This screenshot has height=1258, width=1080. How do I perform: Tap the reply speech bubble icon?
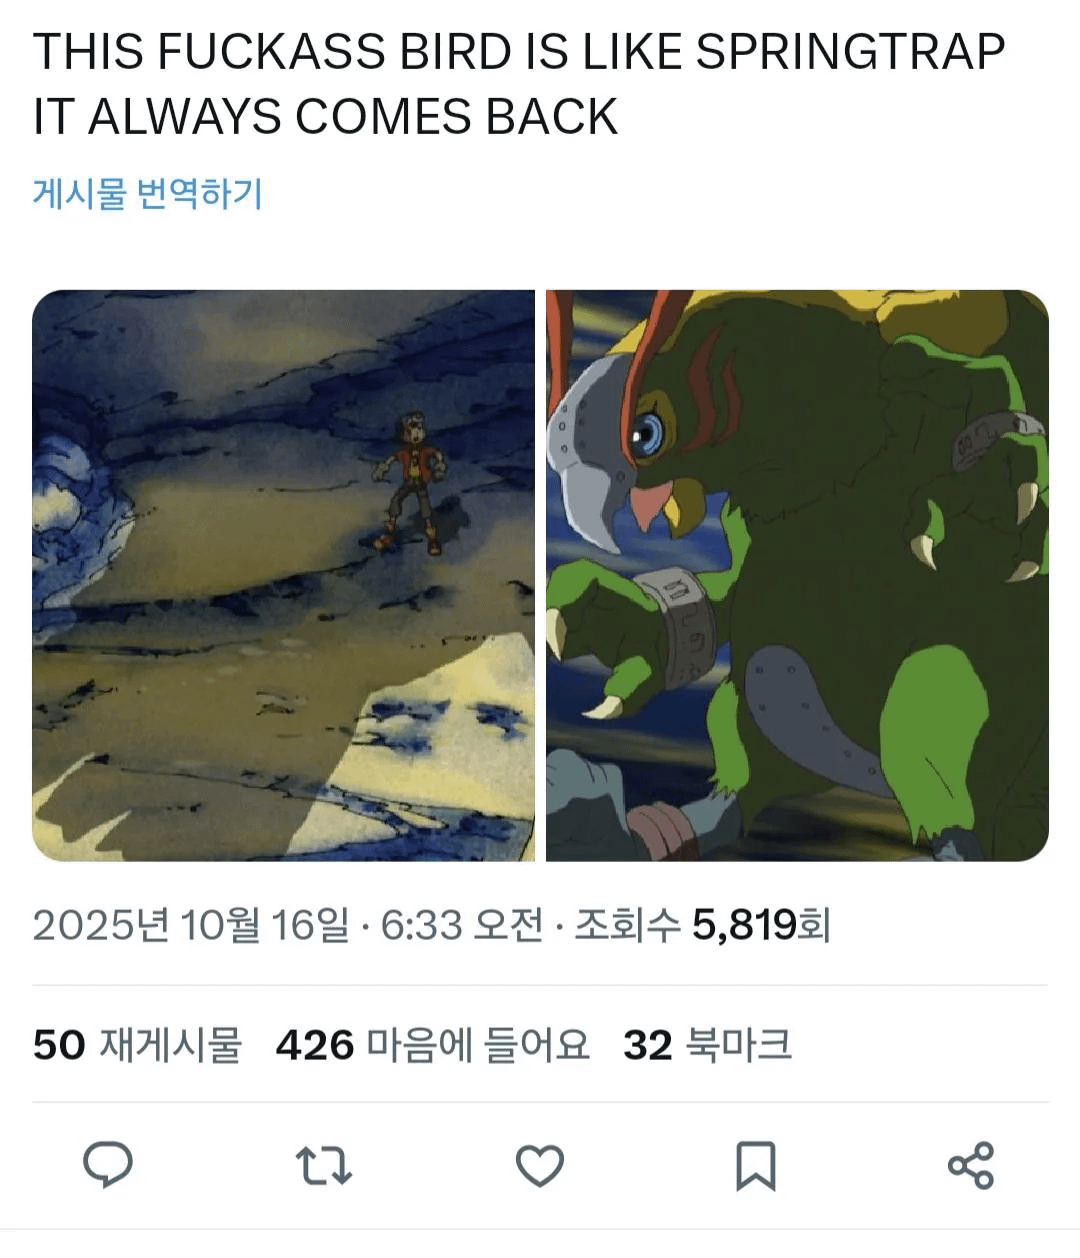108,1165
